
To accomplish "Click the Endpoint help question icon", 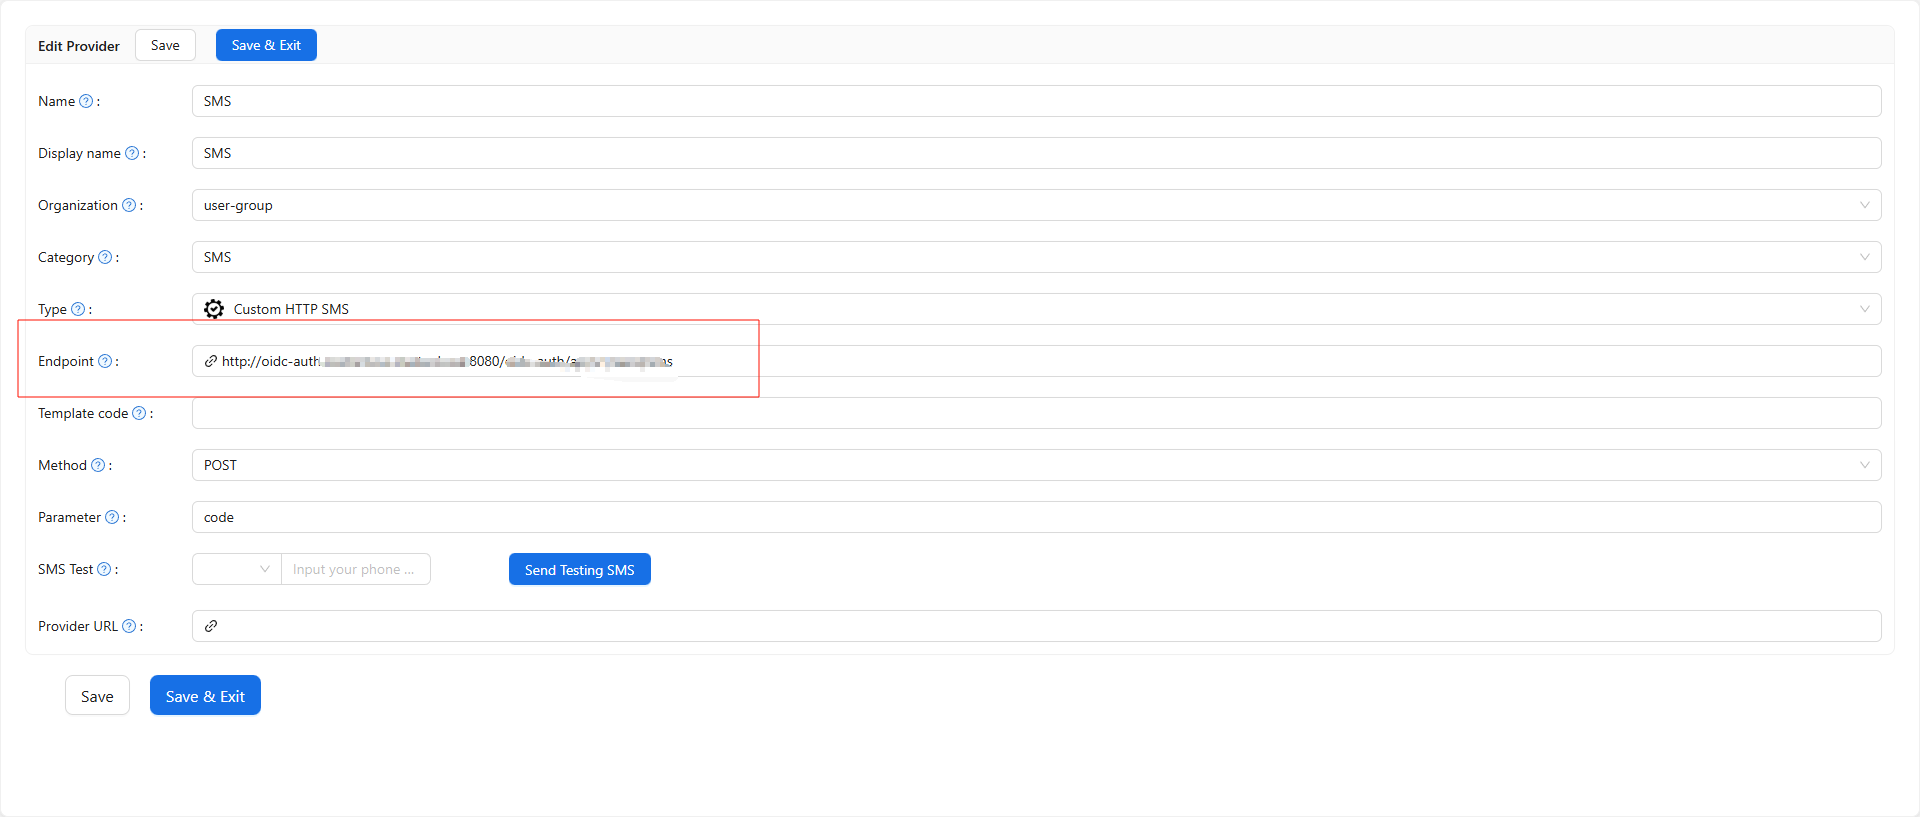I will [105, 361].
